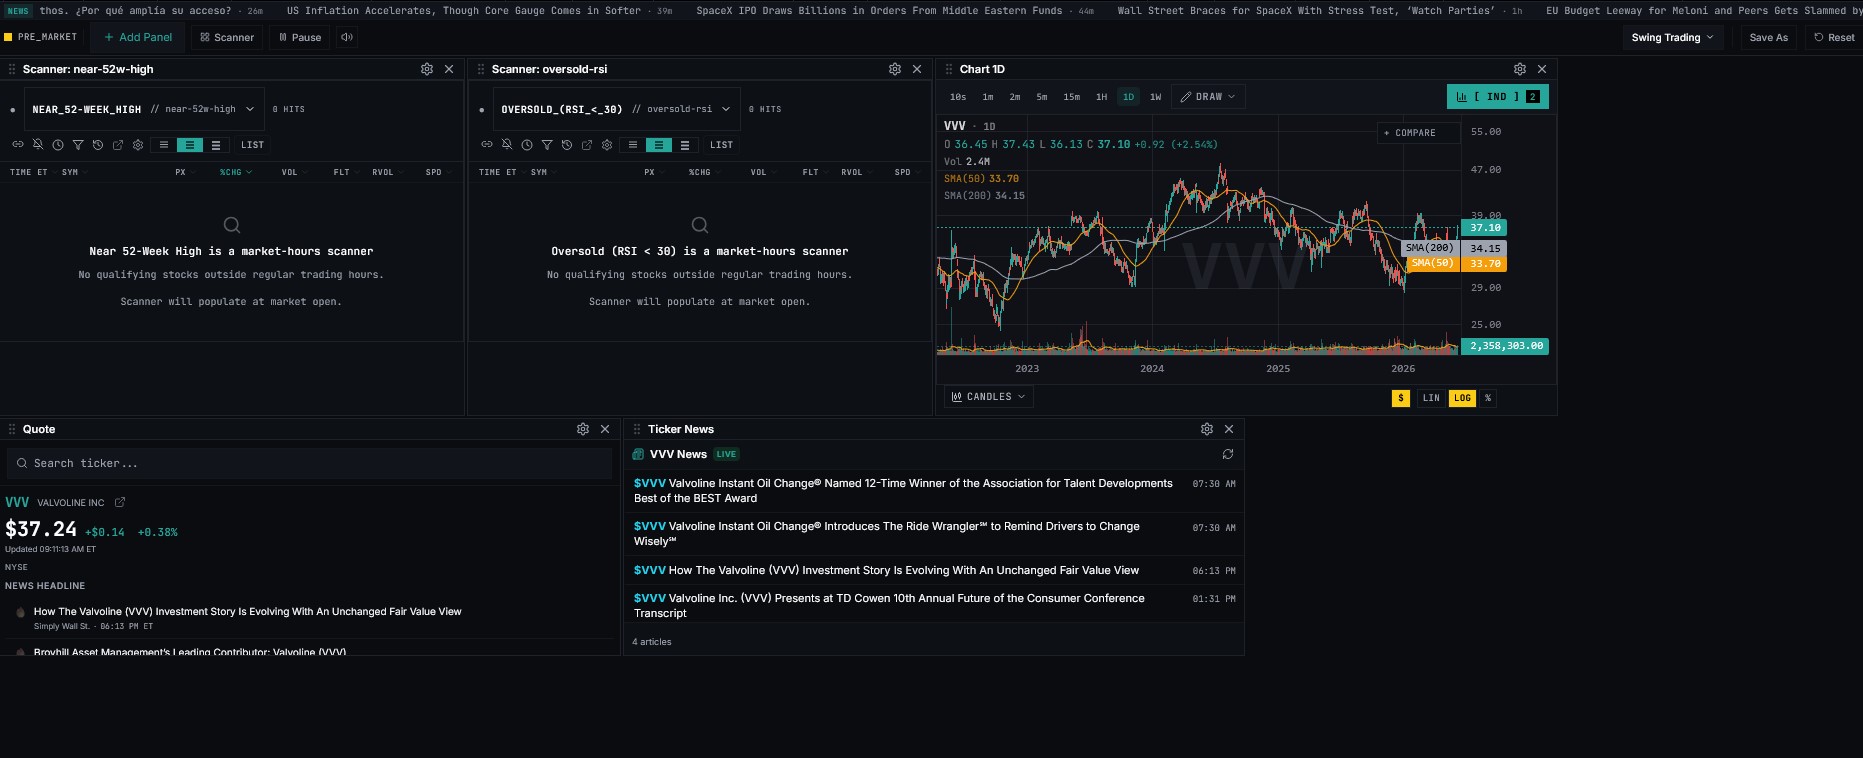
Task: Select the 15m chart timeframe
Action: (x=1071, y=97)
